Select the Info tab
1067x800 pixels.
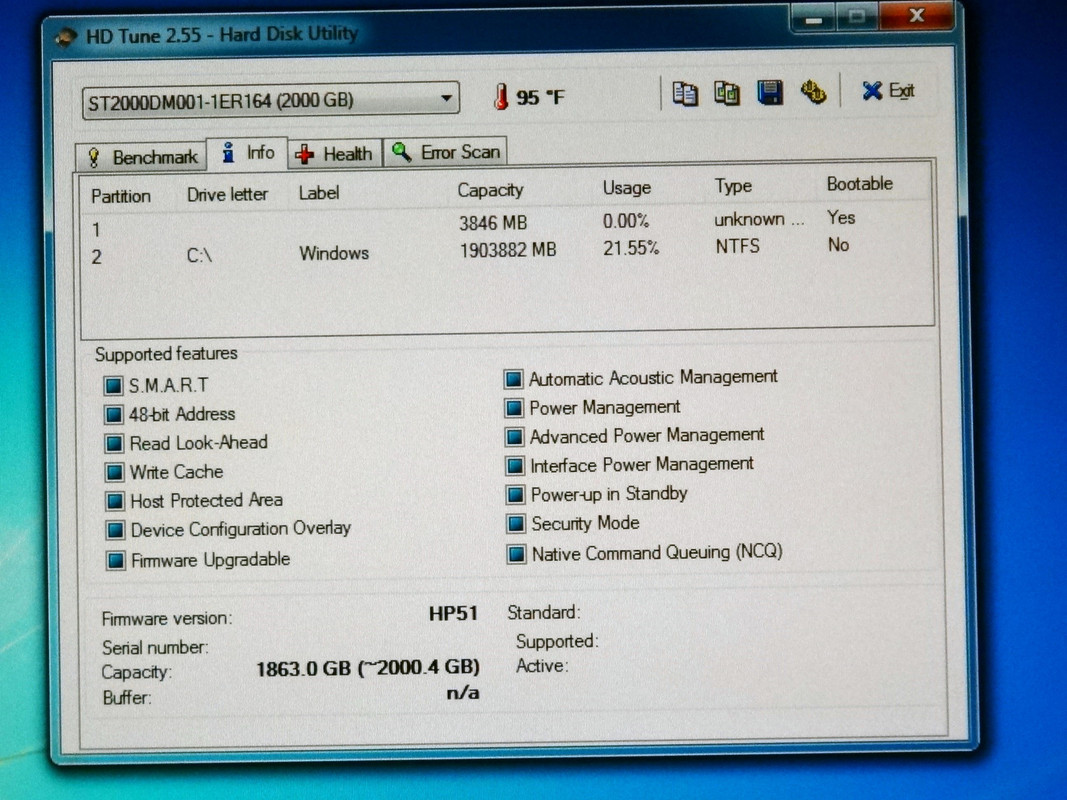pos(247,153)
